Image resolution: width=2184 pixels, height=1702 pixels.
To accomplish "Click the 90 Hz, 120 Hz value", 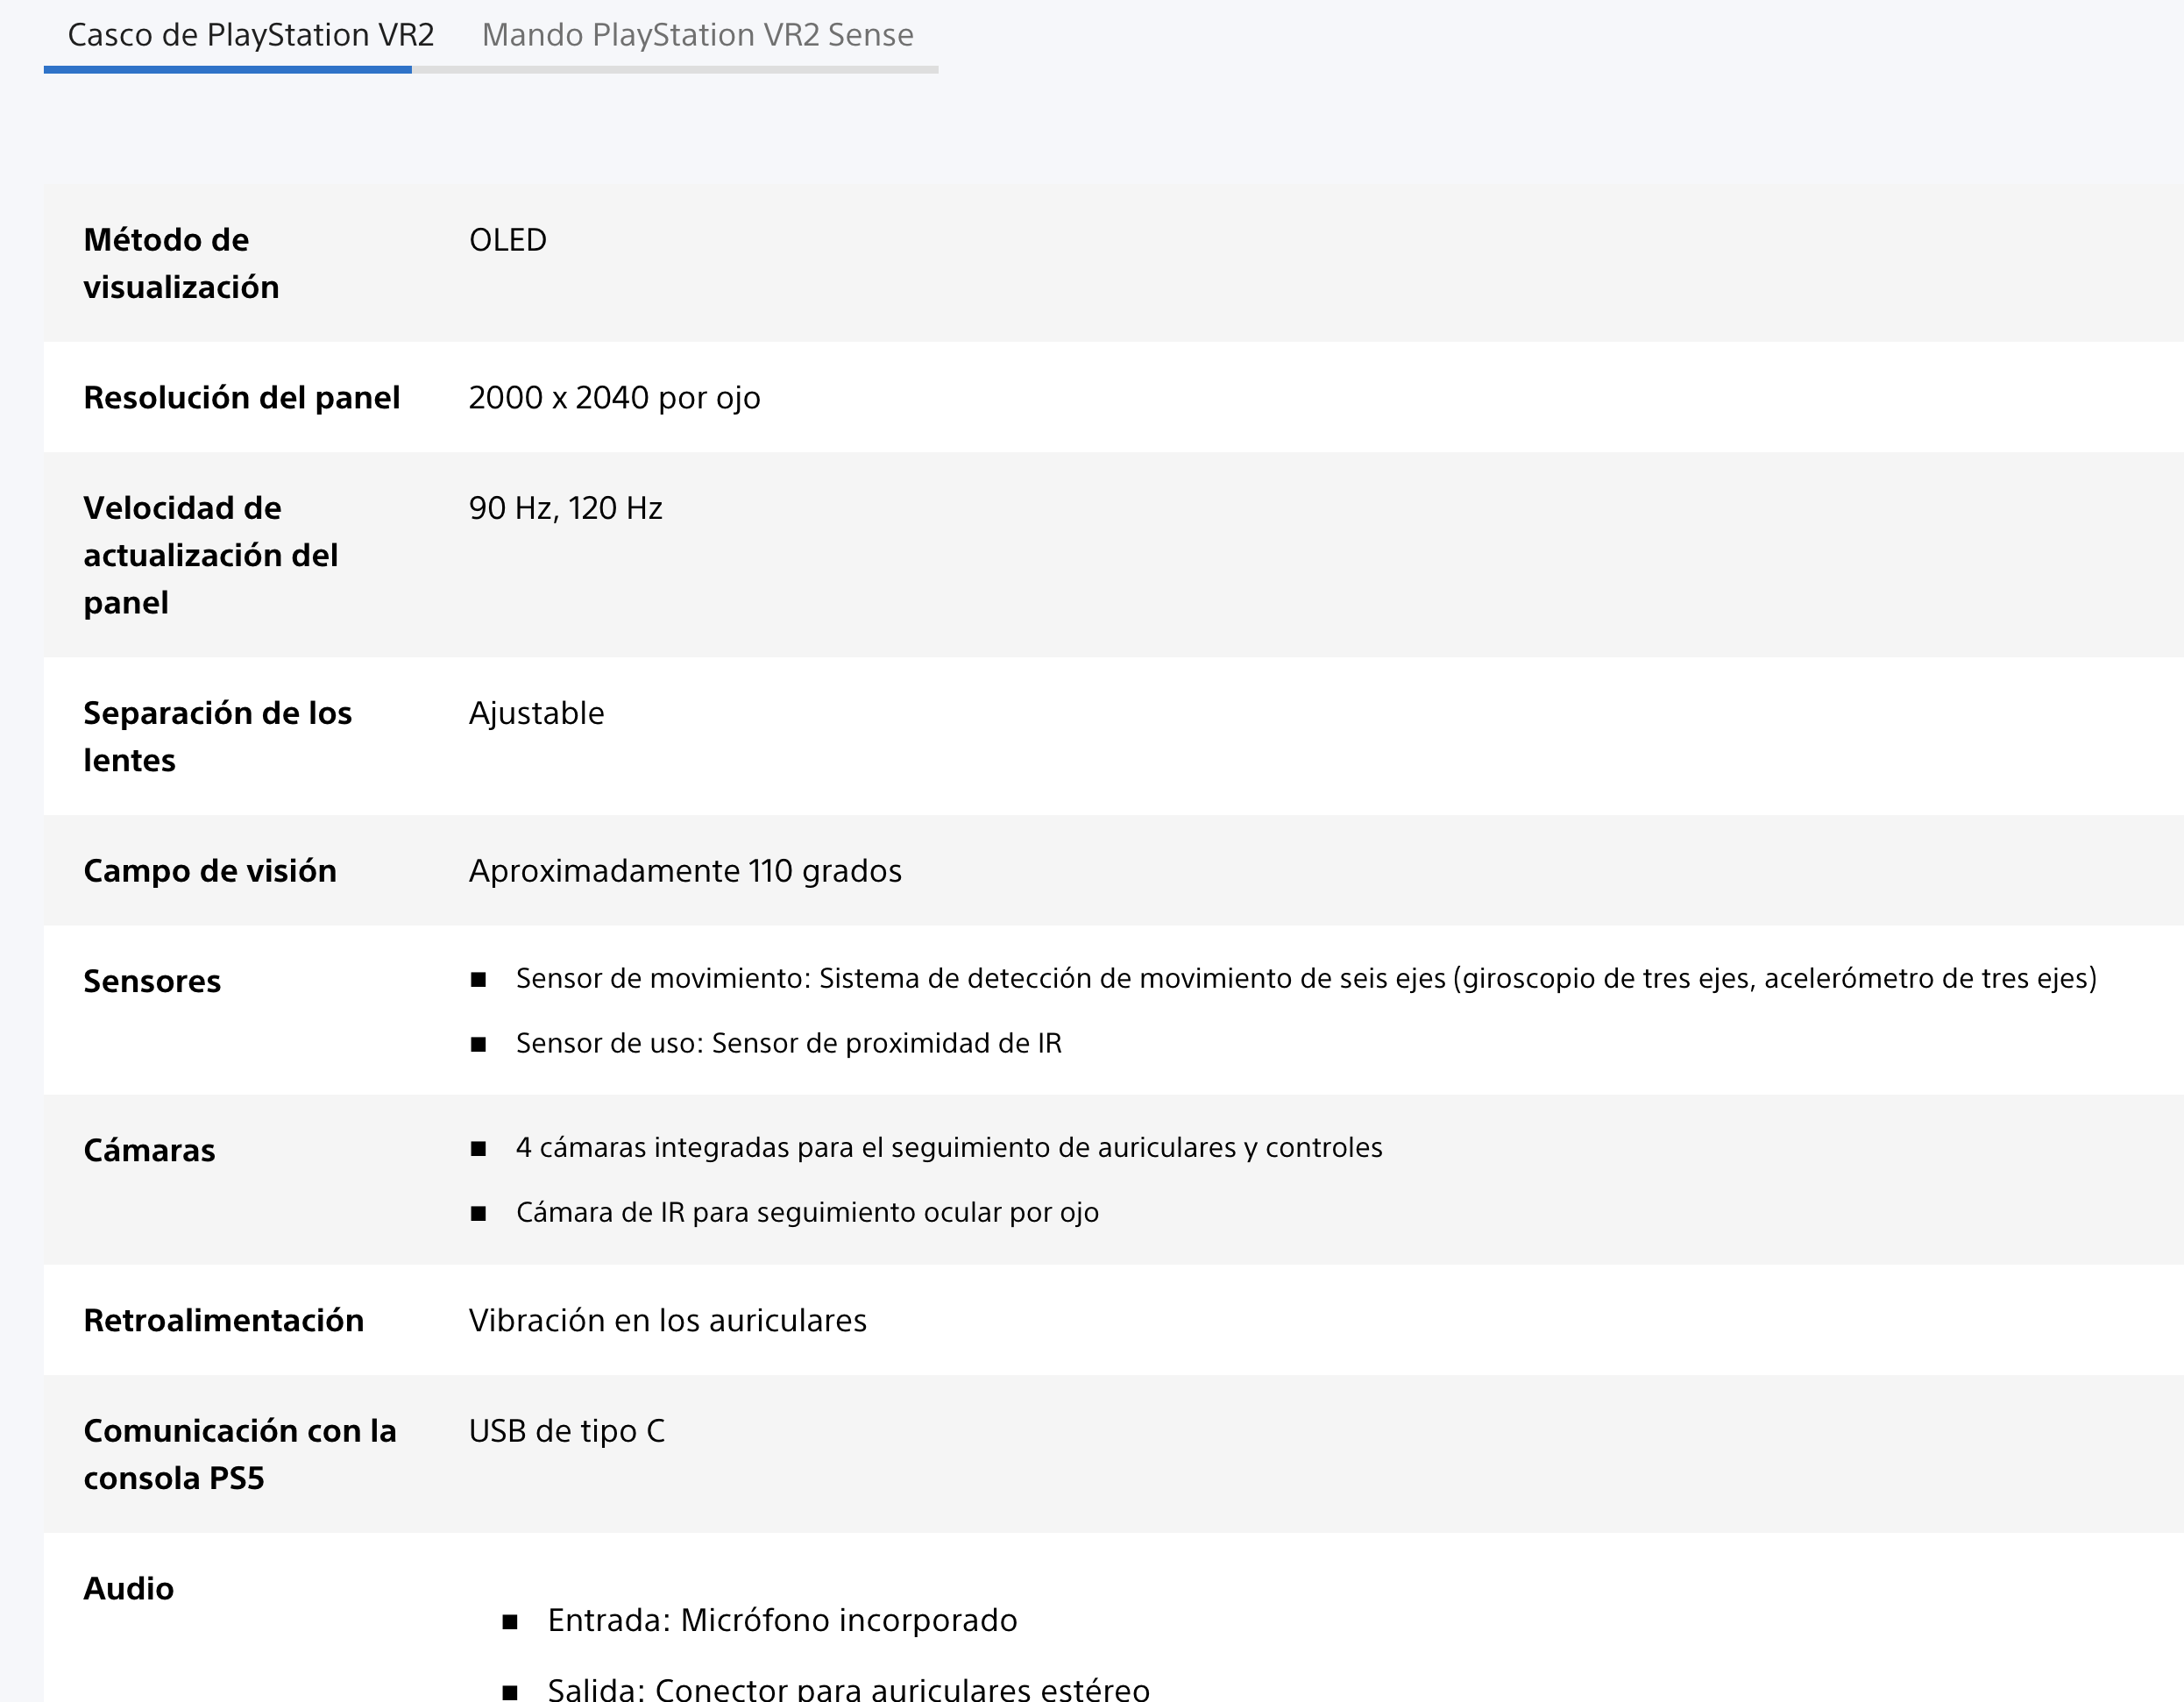I will [565, 508].
